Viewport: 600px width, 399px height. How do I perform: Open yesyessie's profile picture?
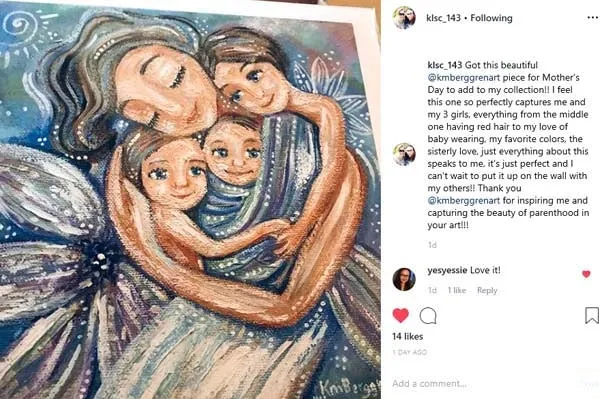click(x=404, y=279)
